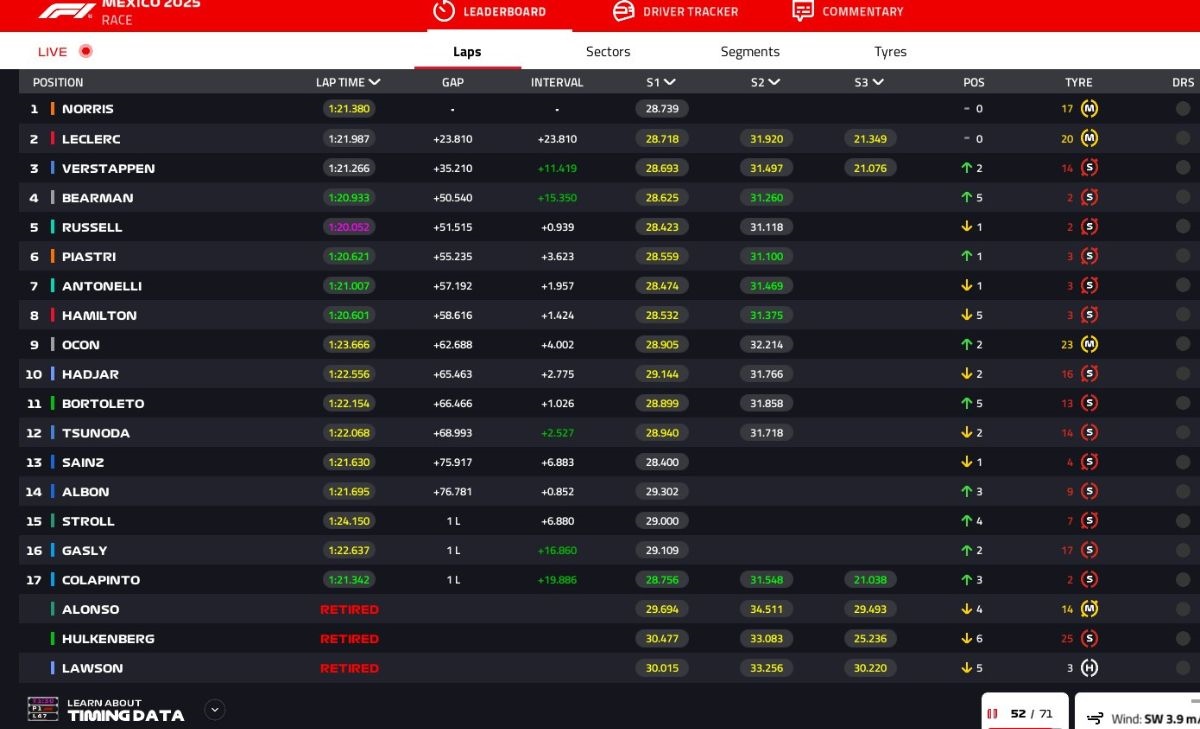Viewport: 1200px width, 729px height.
Task: Click Piastri's orange team color bar
Action: click(52, 256)
